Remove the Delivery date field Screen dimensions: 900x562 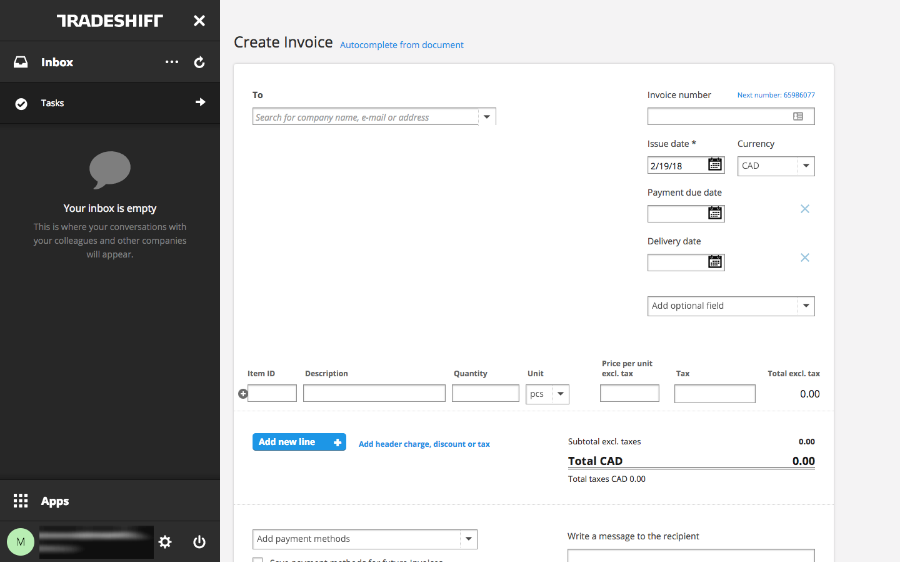pos(805,258)
